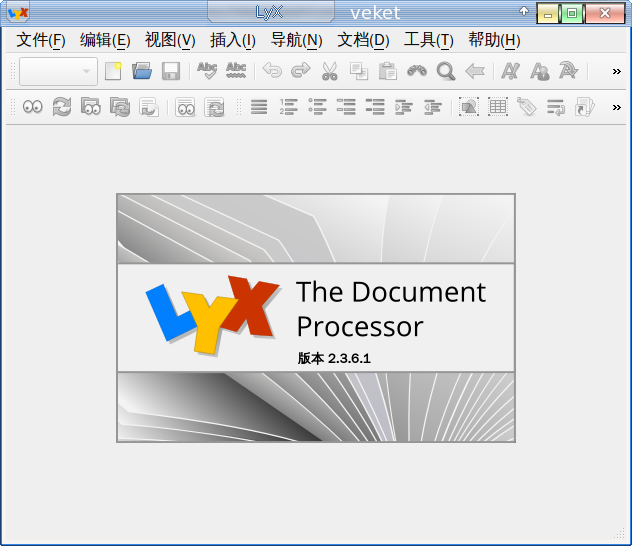The image size is (632, 546).
Task: Insert table float icon
Action: 498,107
